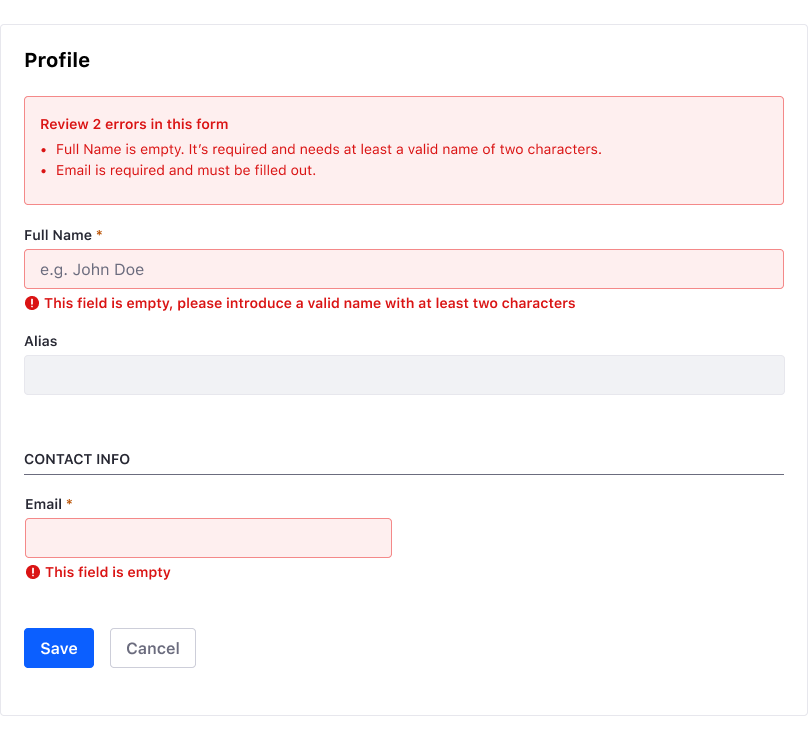Click the disabled Alias input field
808x740 pixels.
(404, 374)
